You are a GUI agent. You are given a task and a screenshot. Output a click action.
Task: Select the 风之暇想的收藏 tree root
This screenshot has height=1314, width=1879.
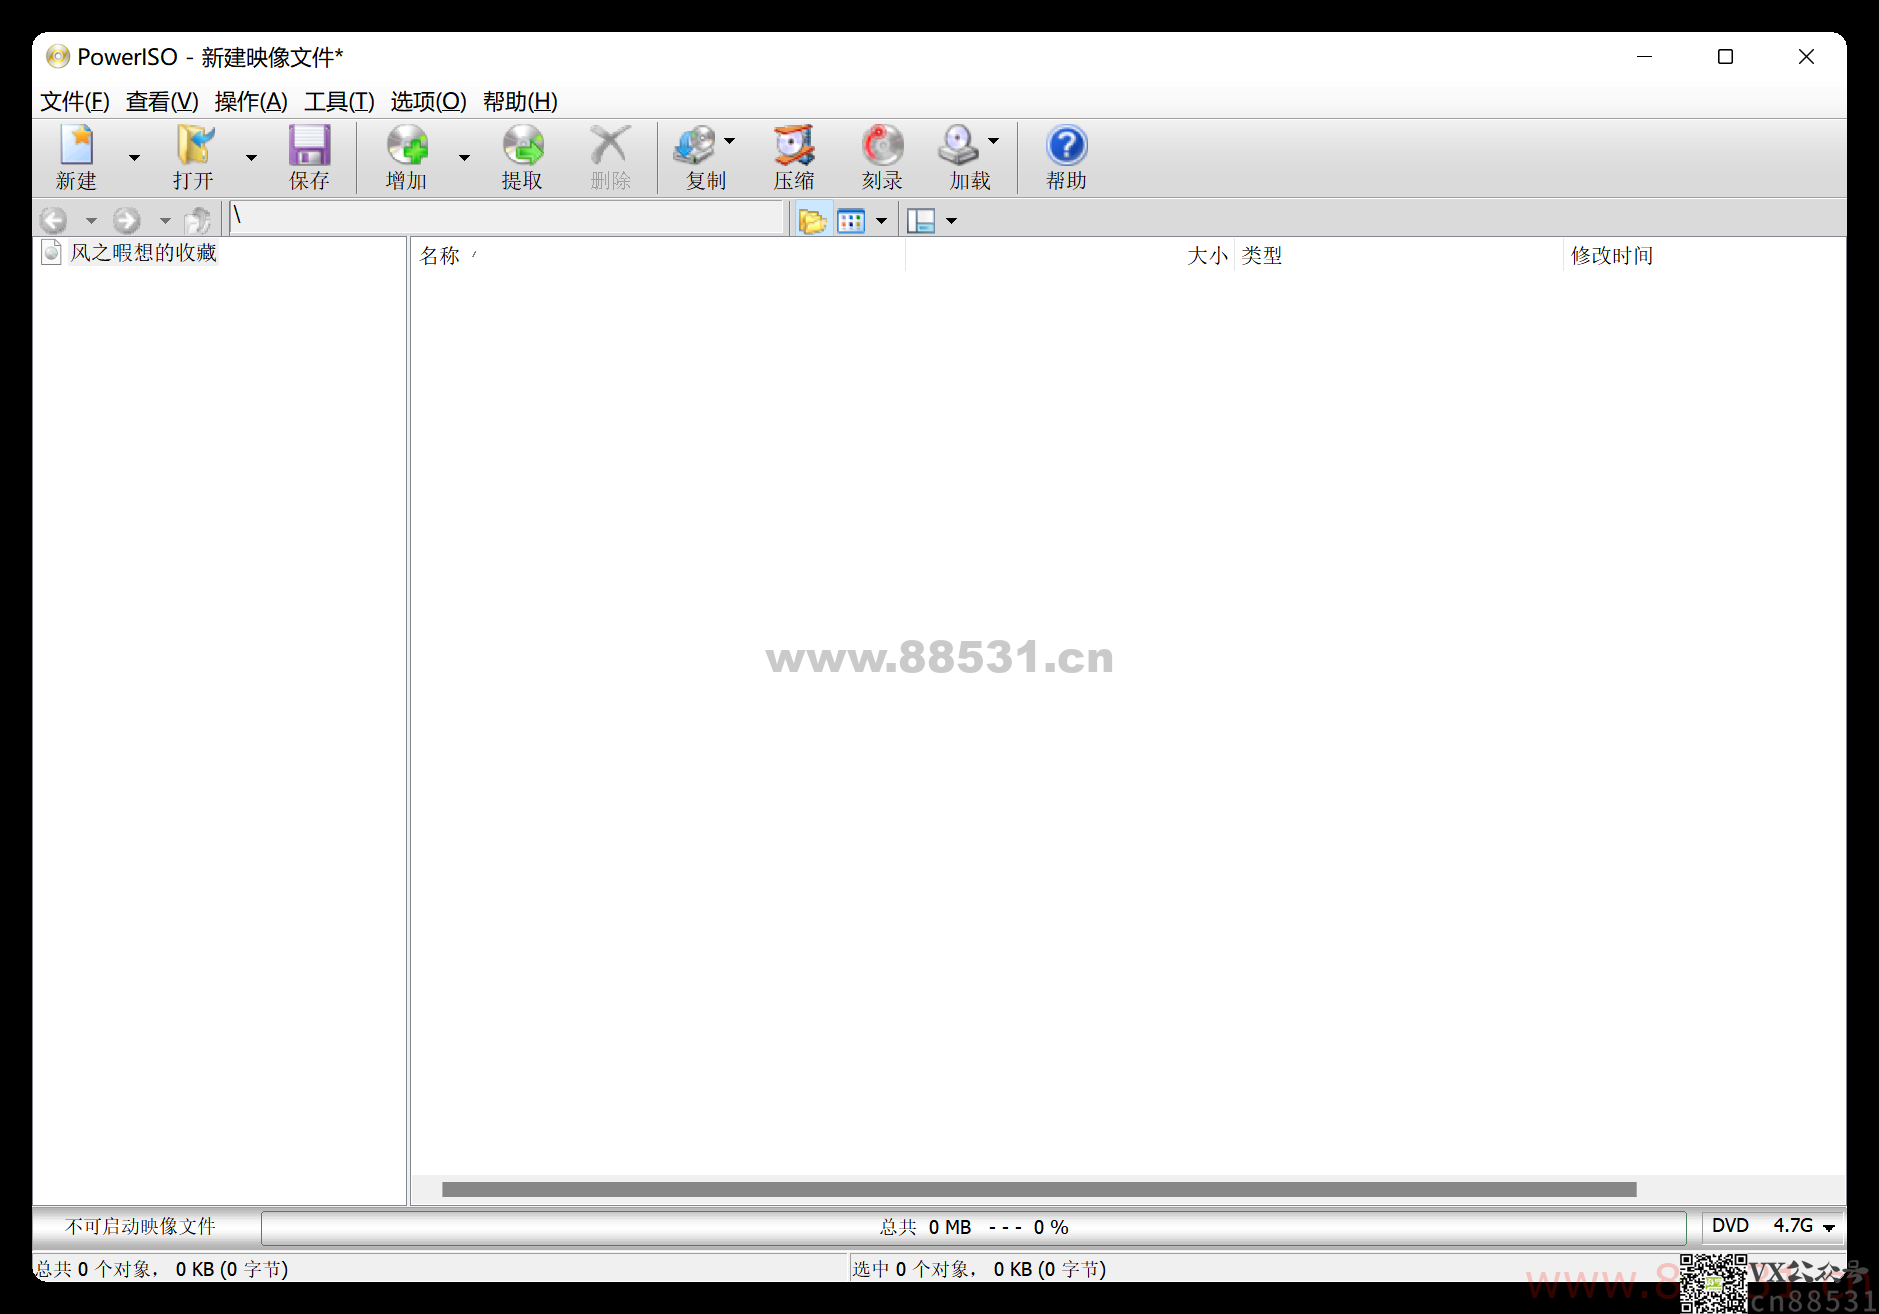(x=143, y=252)
